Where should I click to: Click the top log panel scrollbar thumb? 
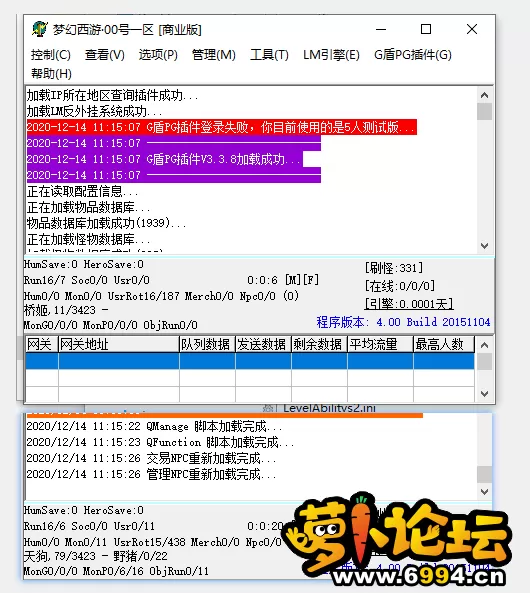coord(485,112)
